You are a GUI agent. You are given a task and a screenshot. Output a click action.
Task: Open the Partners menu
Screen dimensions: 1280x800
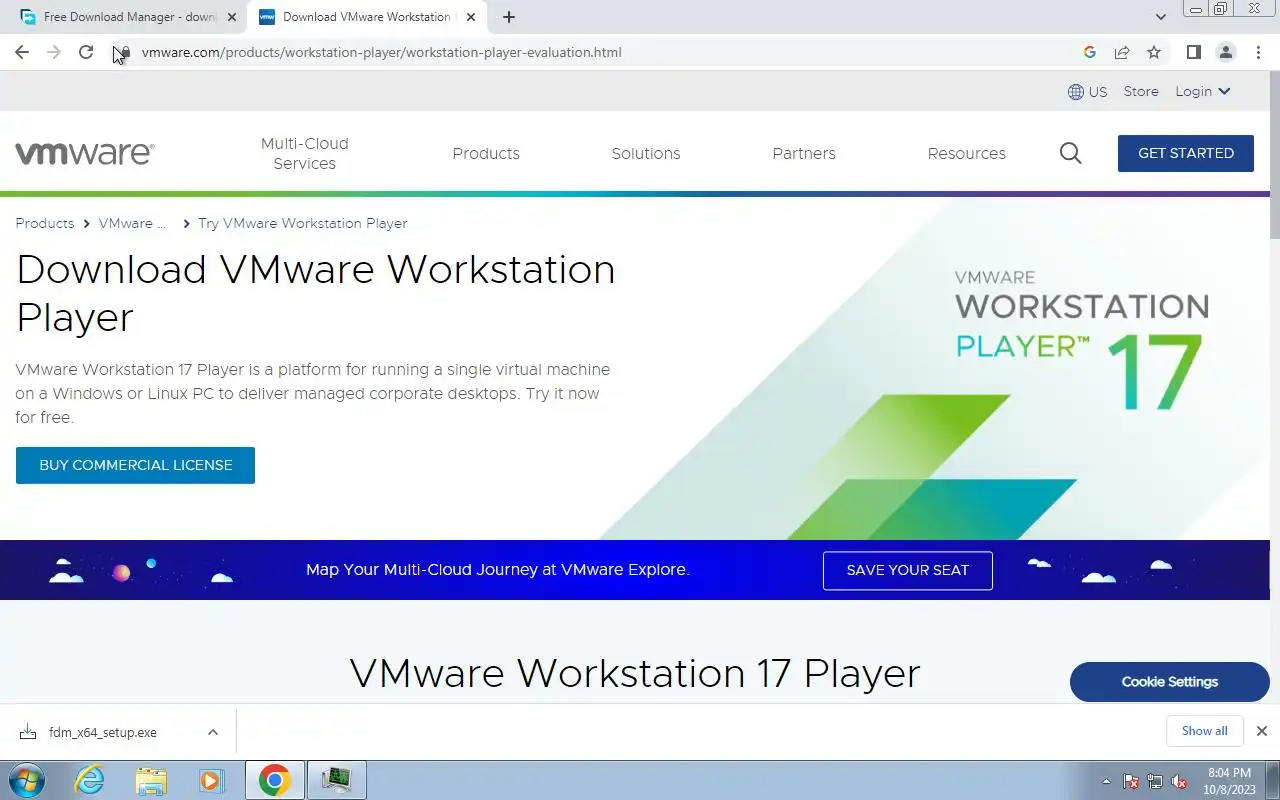tap(804, 153)
